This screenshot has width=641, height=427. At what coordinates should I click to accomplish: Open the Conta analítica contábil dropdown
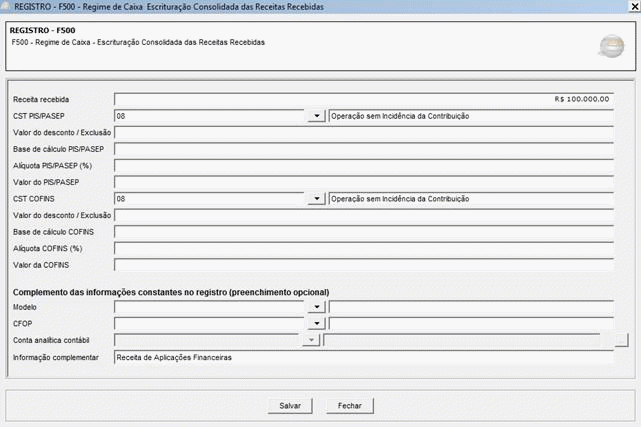[311, 340]
